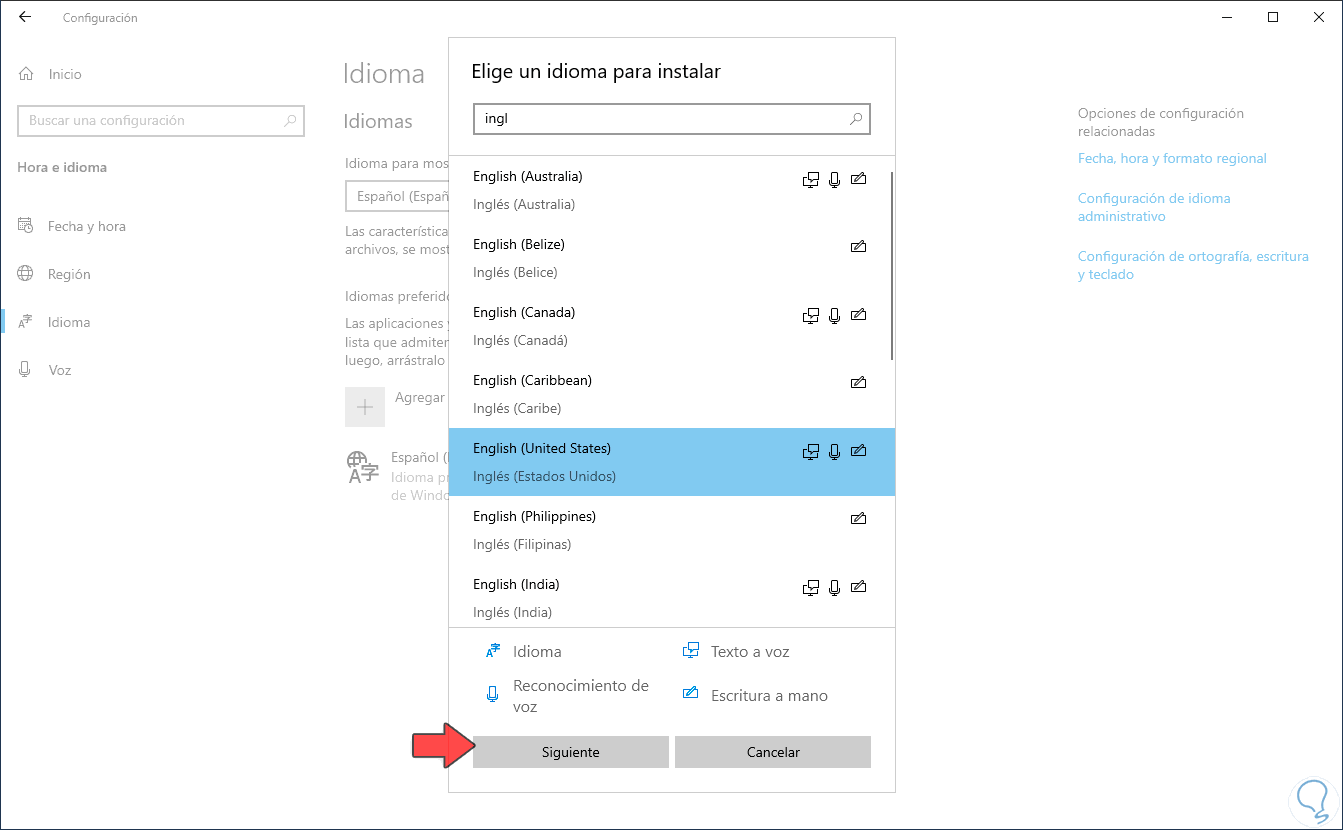
Task: Click the Voz microphone icon
Action: (27, 370)
